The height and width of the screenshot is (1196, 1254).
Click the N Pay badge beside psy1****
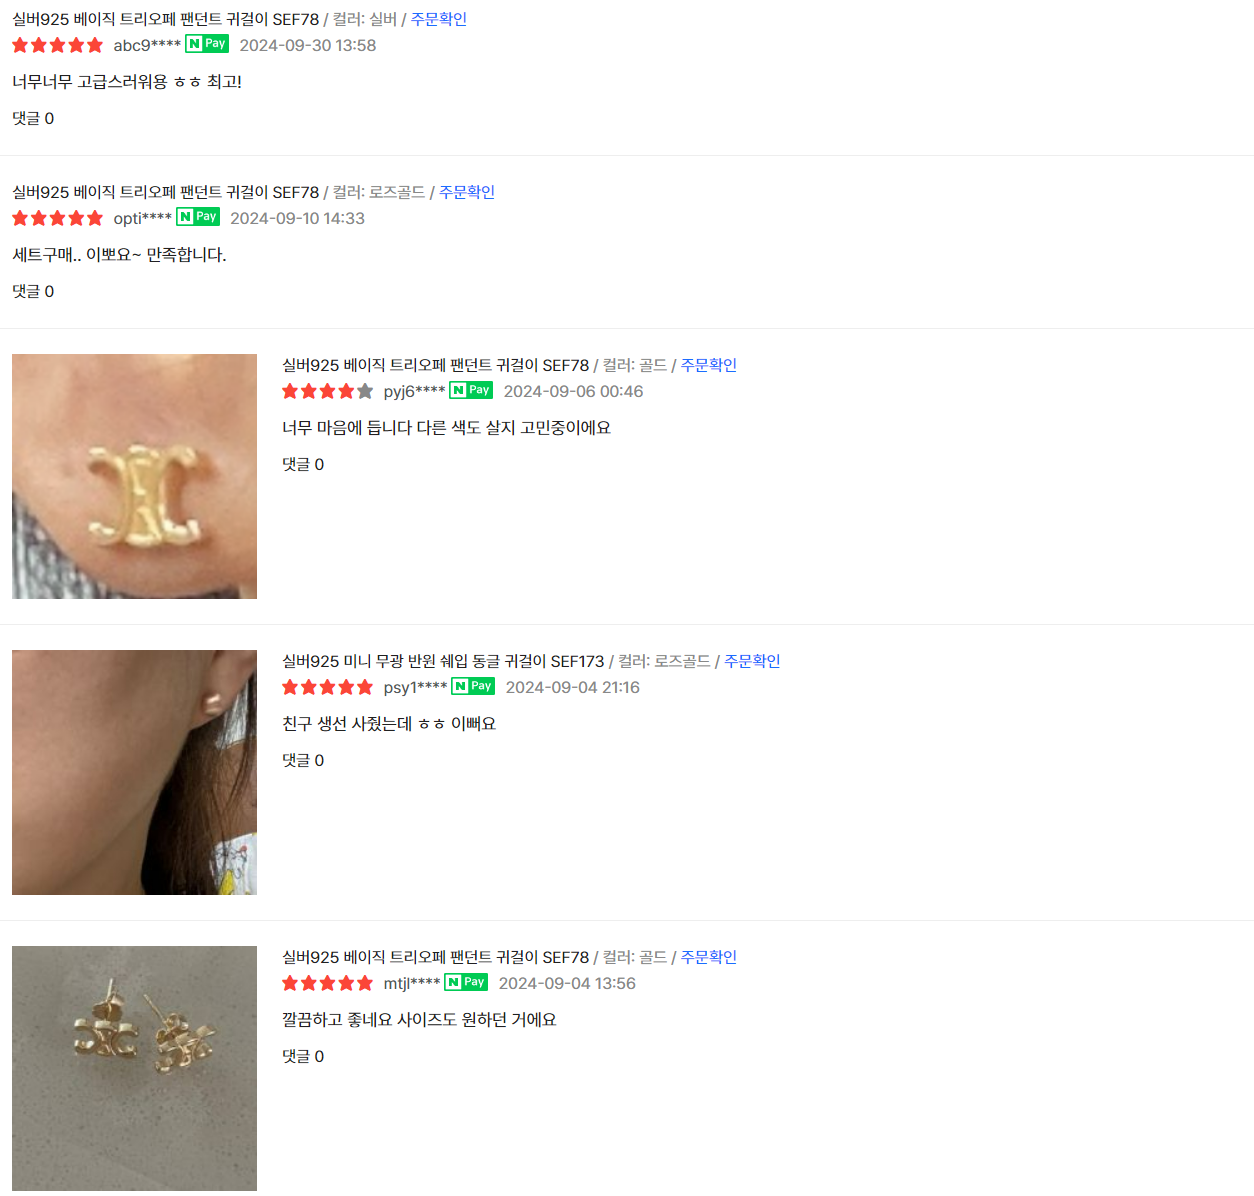(473, 686)
